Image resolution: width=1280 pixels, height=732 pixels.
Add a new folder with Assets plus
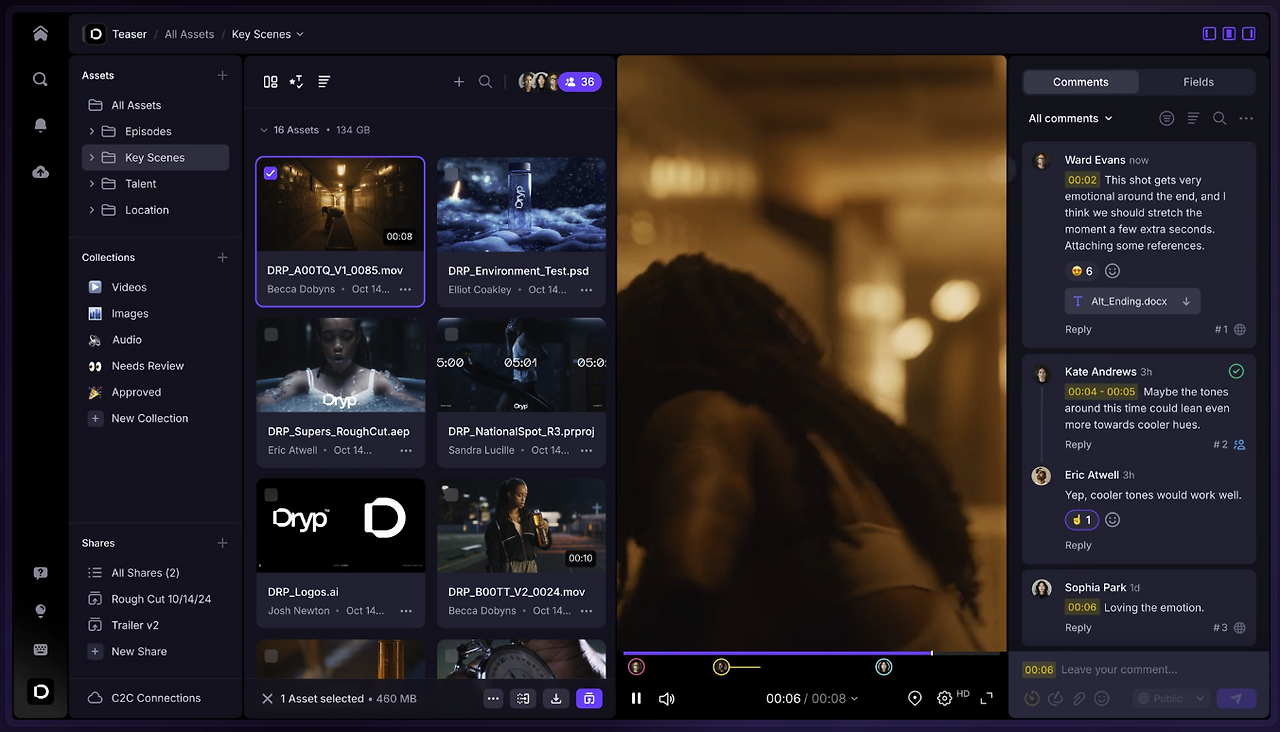pos(222,75)
